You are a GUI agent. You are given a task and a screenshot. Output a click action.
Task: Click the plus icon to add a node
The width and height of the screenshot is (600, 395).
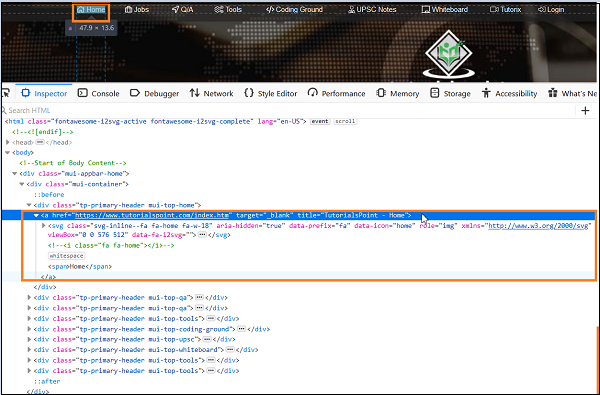(585, 111)
